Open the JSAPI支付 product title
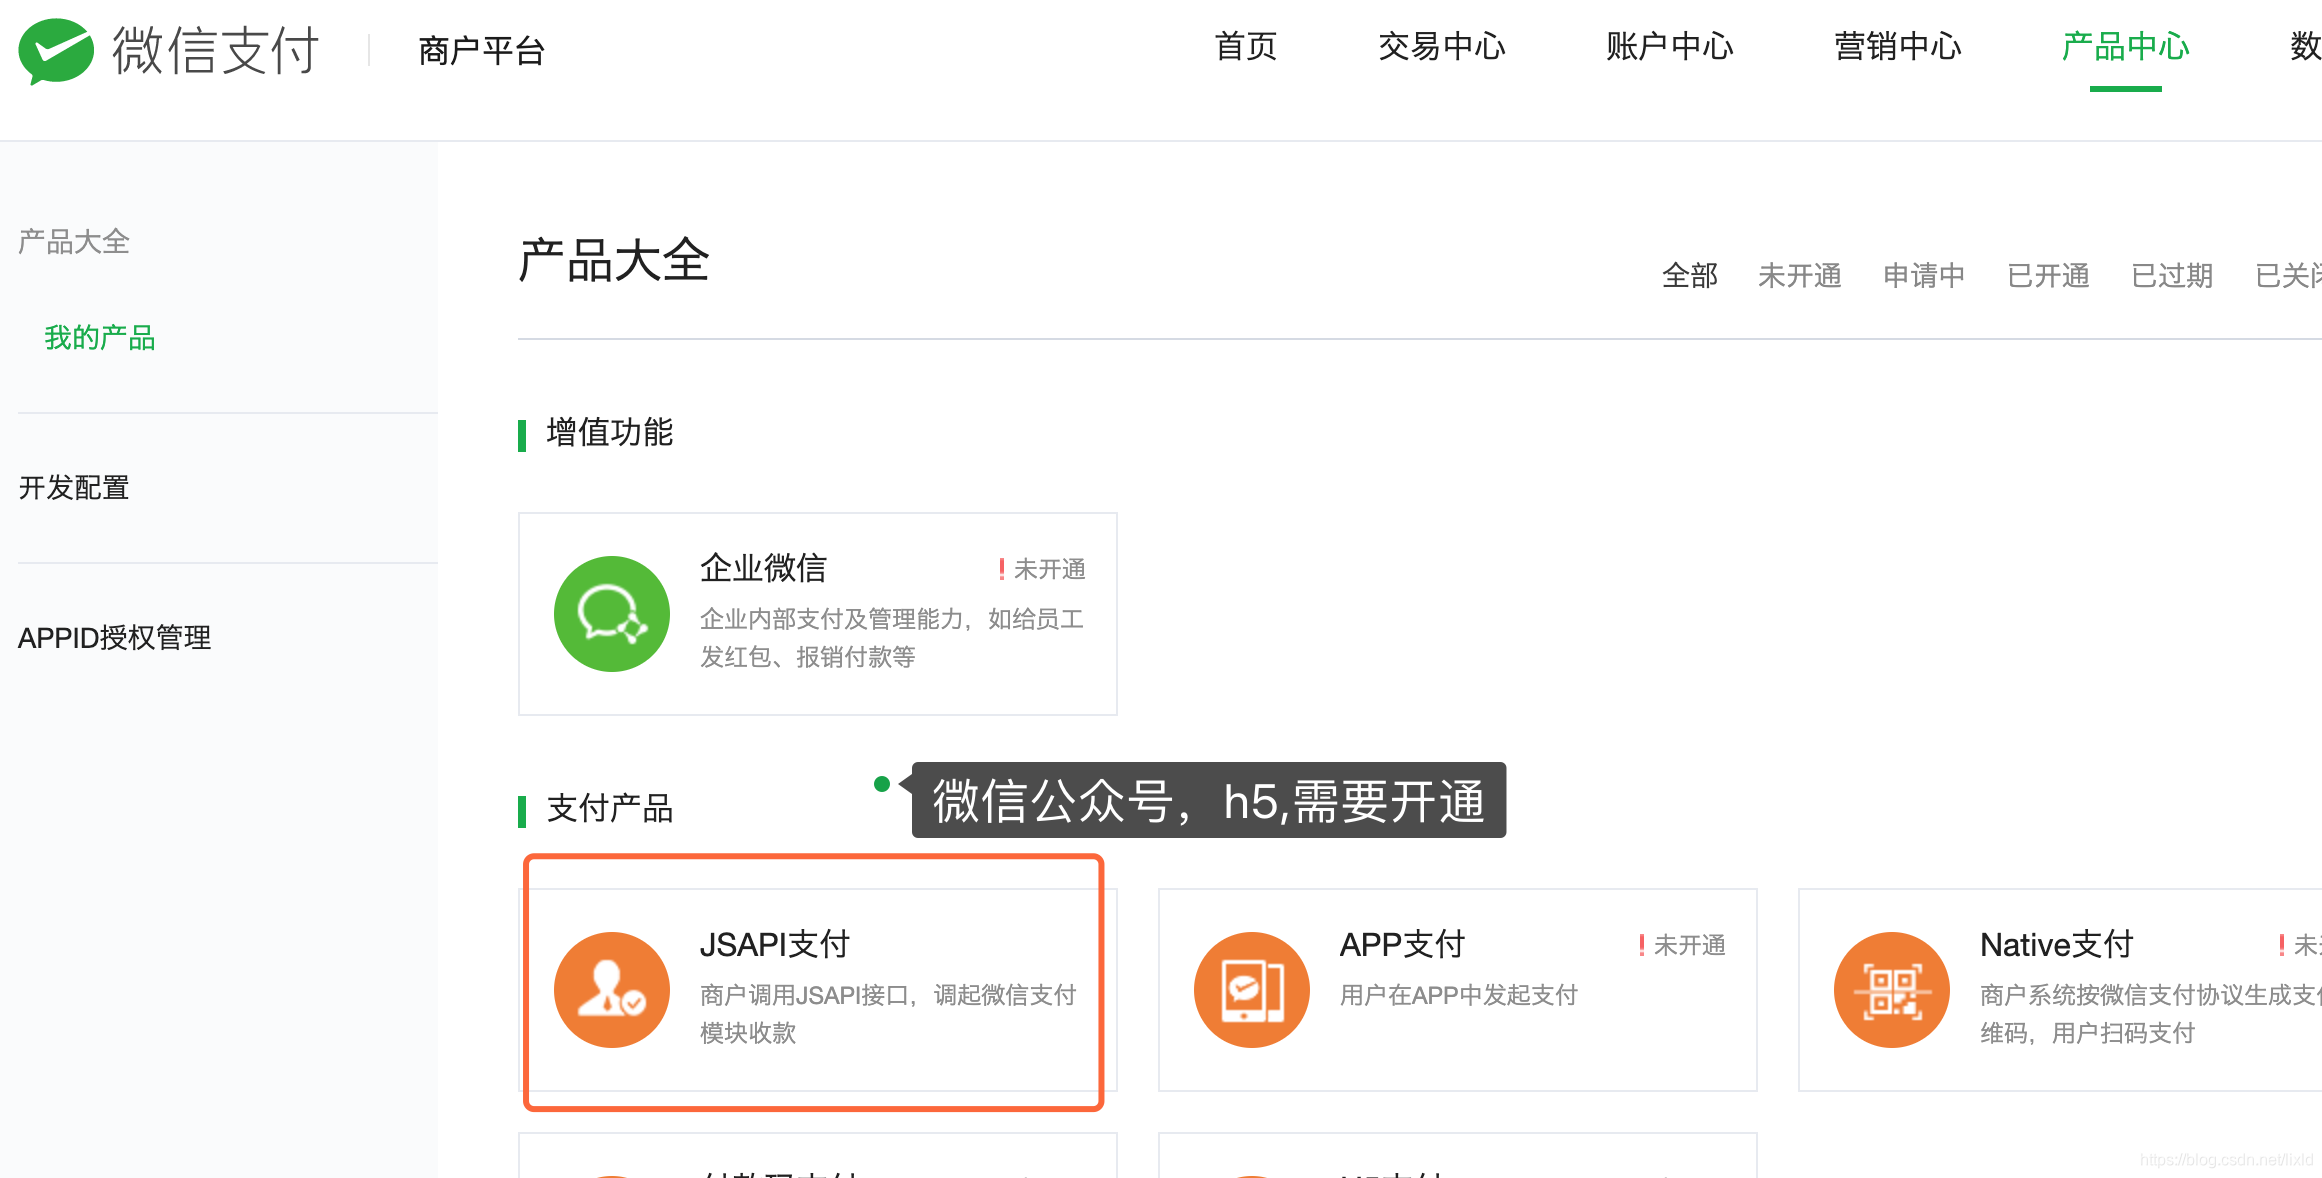Image resolution: width=2322 pixels, height=1178 pixels. 774,944
